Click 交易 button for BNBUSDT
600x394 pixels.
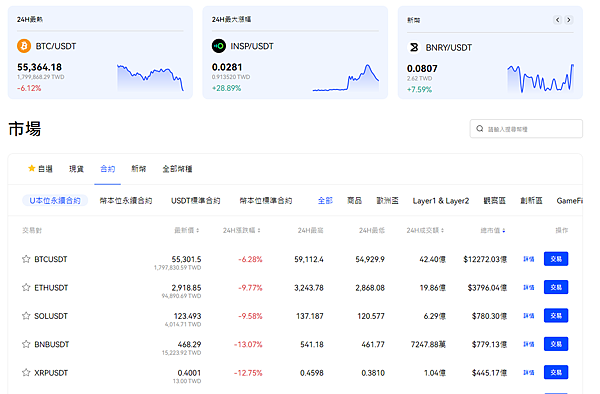coord(556,344)
